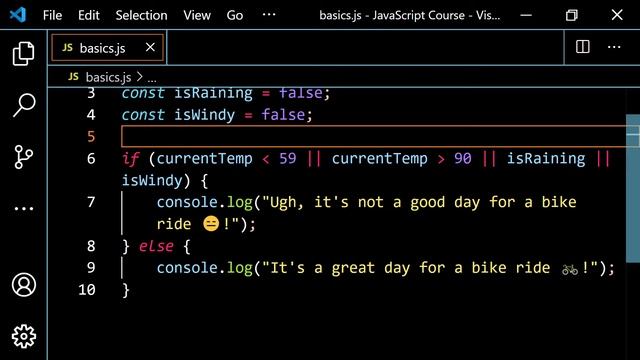640x360 pixels.
Task: Restore down the VS Code window
Action: (571, 16)
